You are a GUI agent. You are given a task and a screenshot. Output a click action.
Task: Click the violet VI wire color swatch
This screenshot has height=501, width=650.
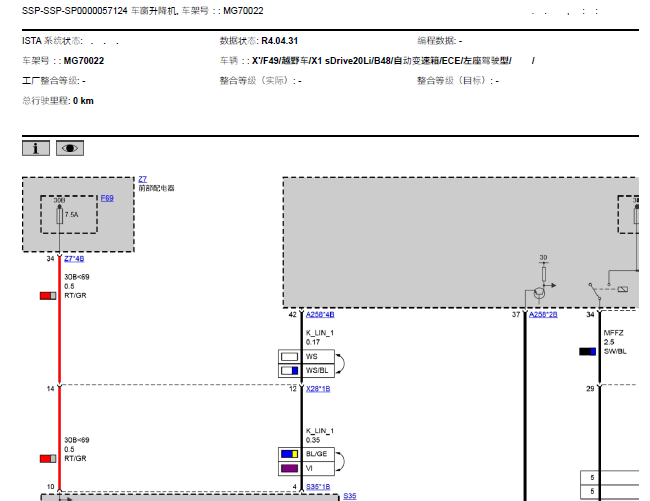[289, 468]
